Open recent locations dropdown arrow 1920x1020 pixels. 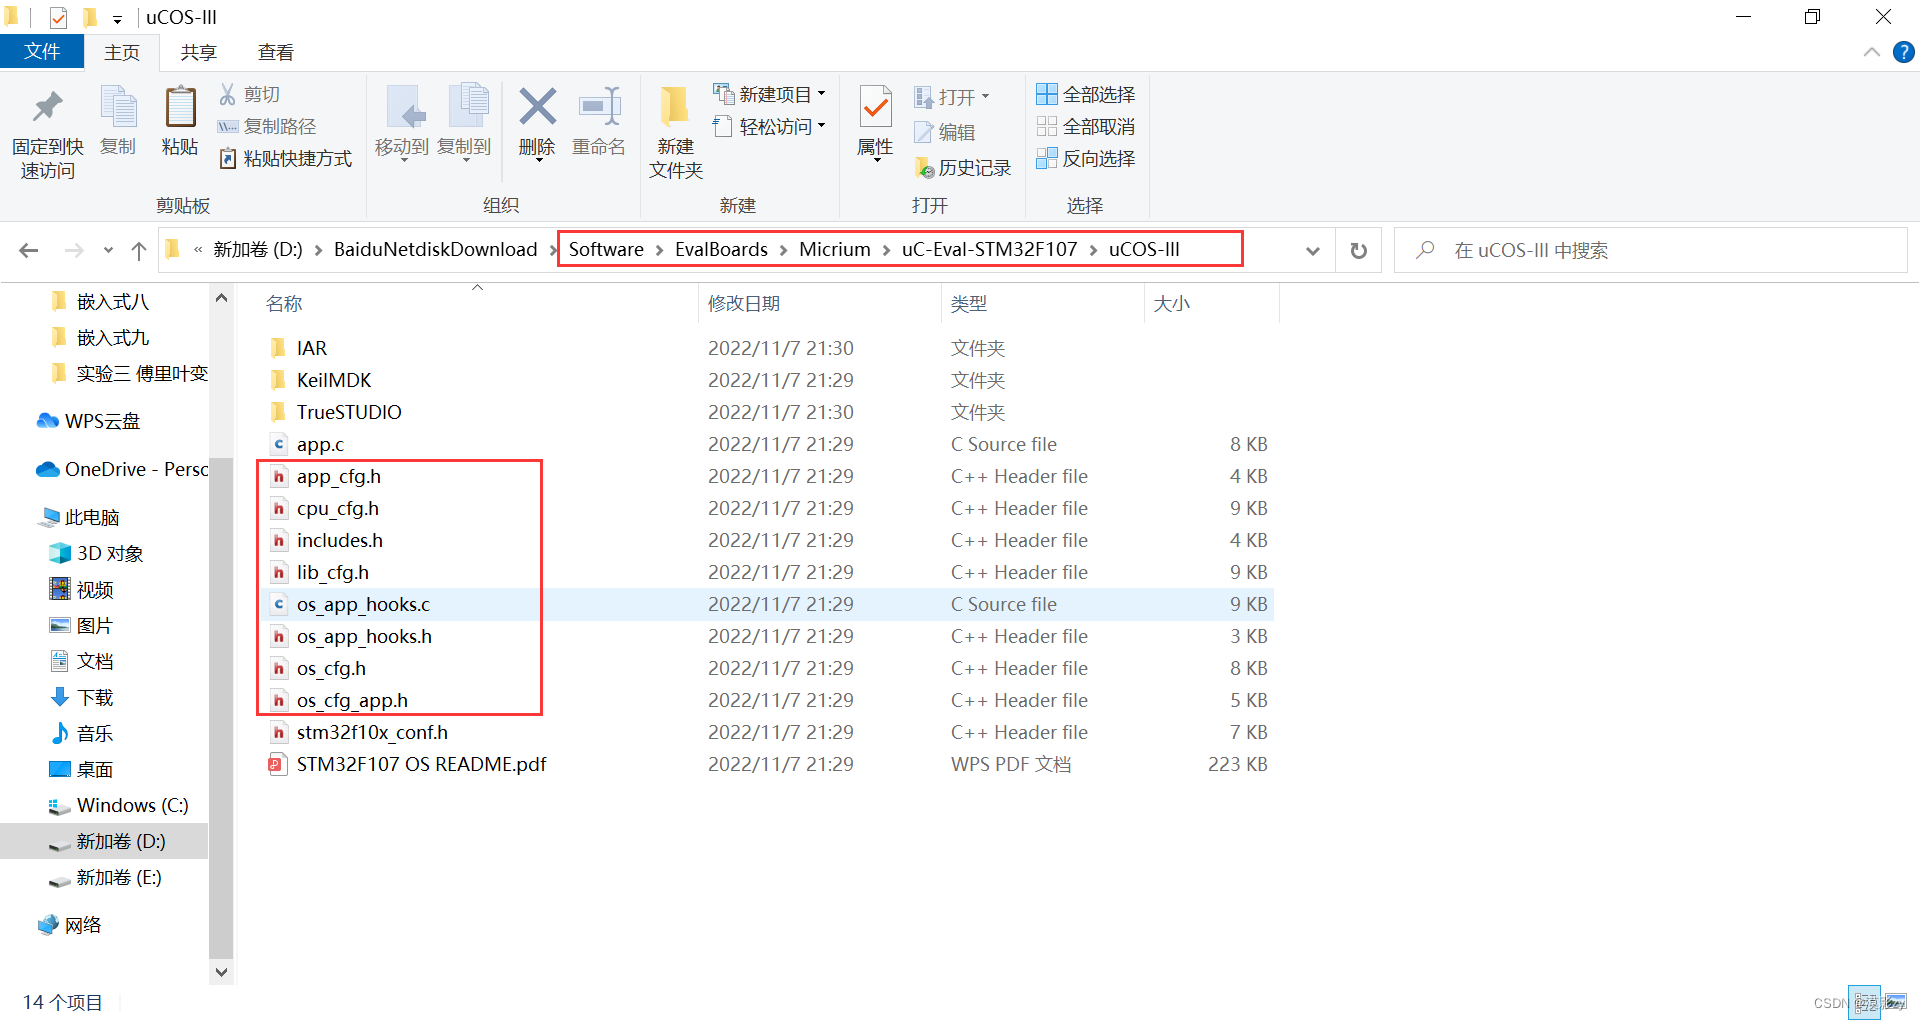click(x=108, y=250)
